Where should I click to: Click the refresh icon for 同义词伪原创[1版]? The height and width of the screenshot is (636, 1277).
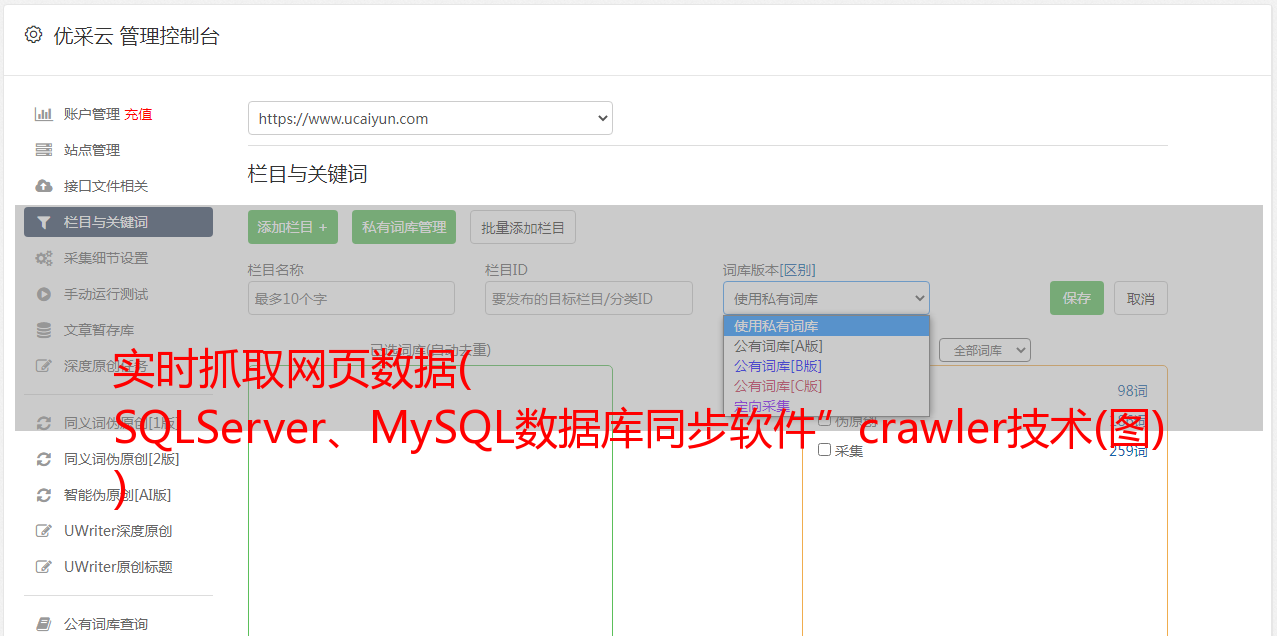tap(43, 423)
